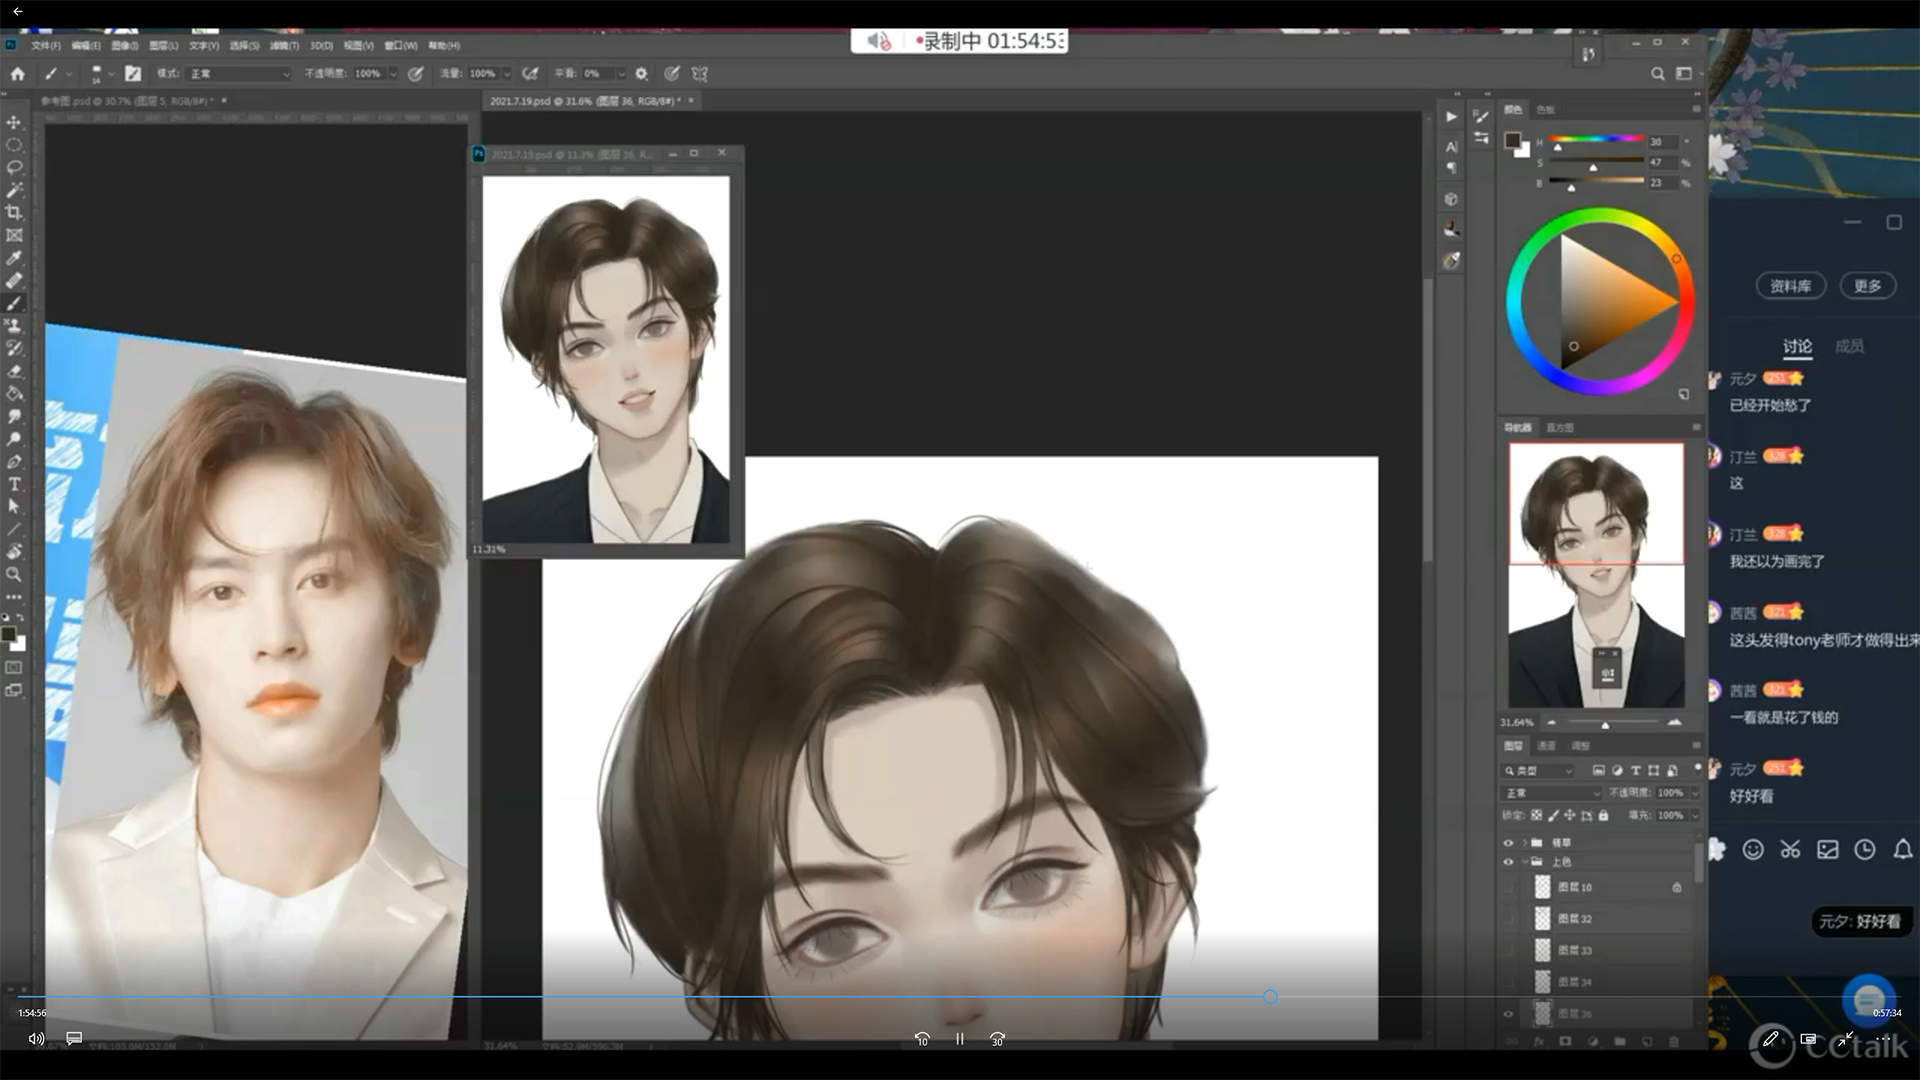Image resolution: width=1920 pixels, height=1080 pixels.
Task: Rewind 10 seconds
Action: [x=922, y=1039]
